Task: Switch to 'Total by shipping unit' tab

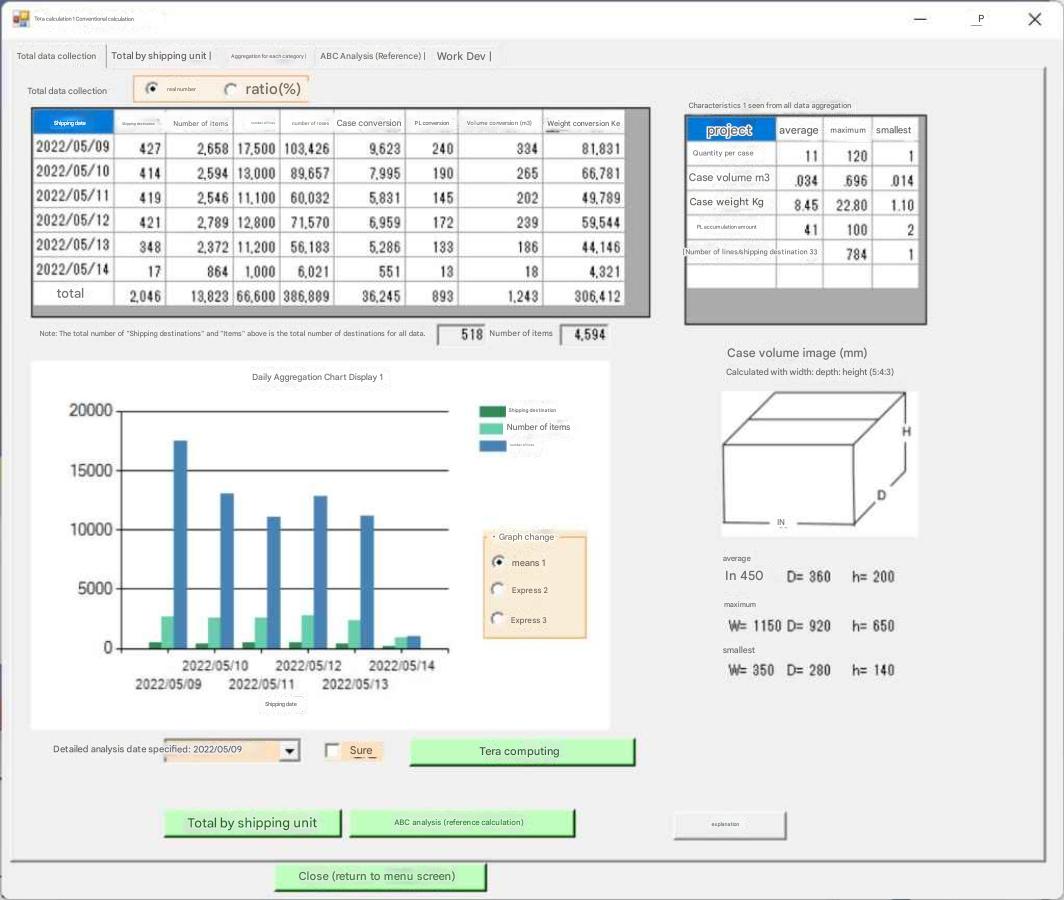Action: pos(160,56)
